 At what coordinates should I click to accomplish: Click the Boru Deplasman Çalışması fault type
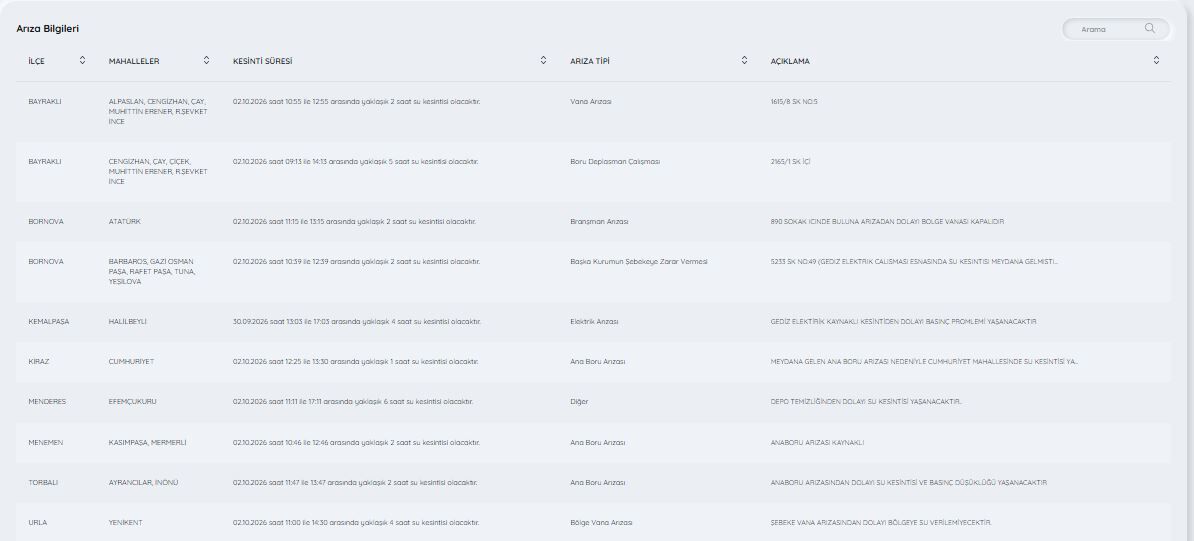coord(615,162)
